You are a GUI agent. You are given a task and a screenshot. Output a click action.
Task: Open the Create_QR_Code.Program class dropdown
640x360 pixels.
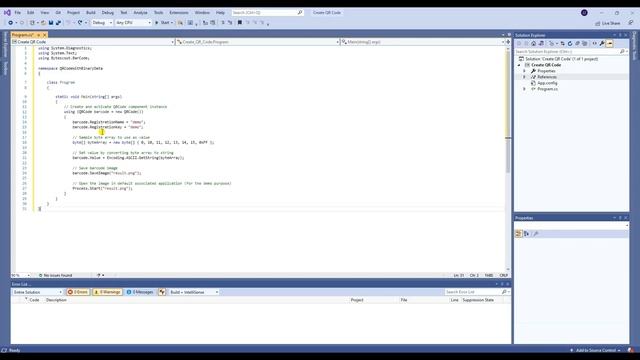258,42
